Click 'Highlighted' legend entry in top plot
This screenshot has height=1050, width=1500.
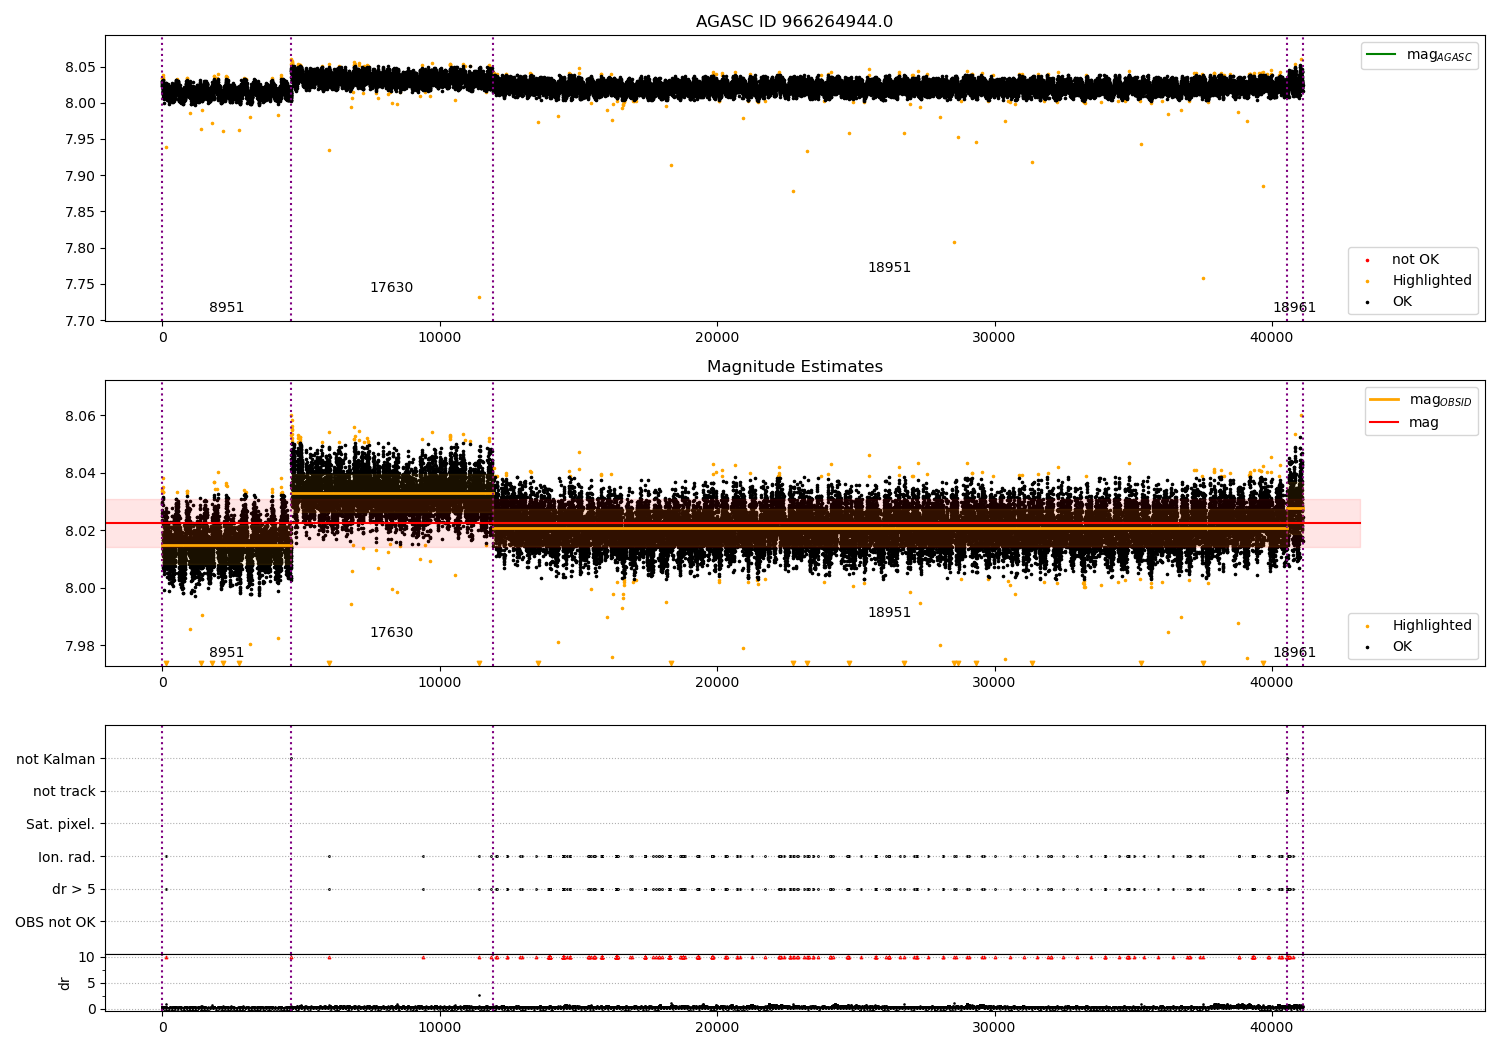pos(1431,281)
